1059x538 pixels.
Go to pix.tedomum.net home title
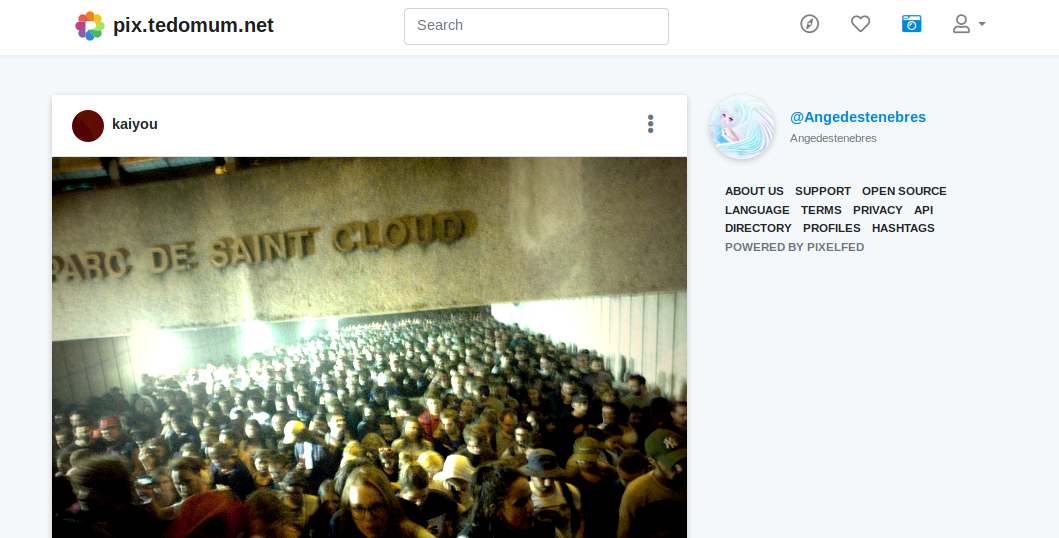193,25
